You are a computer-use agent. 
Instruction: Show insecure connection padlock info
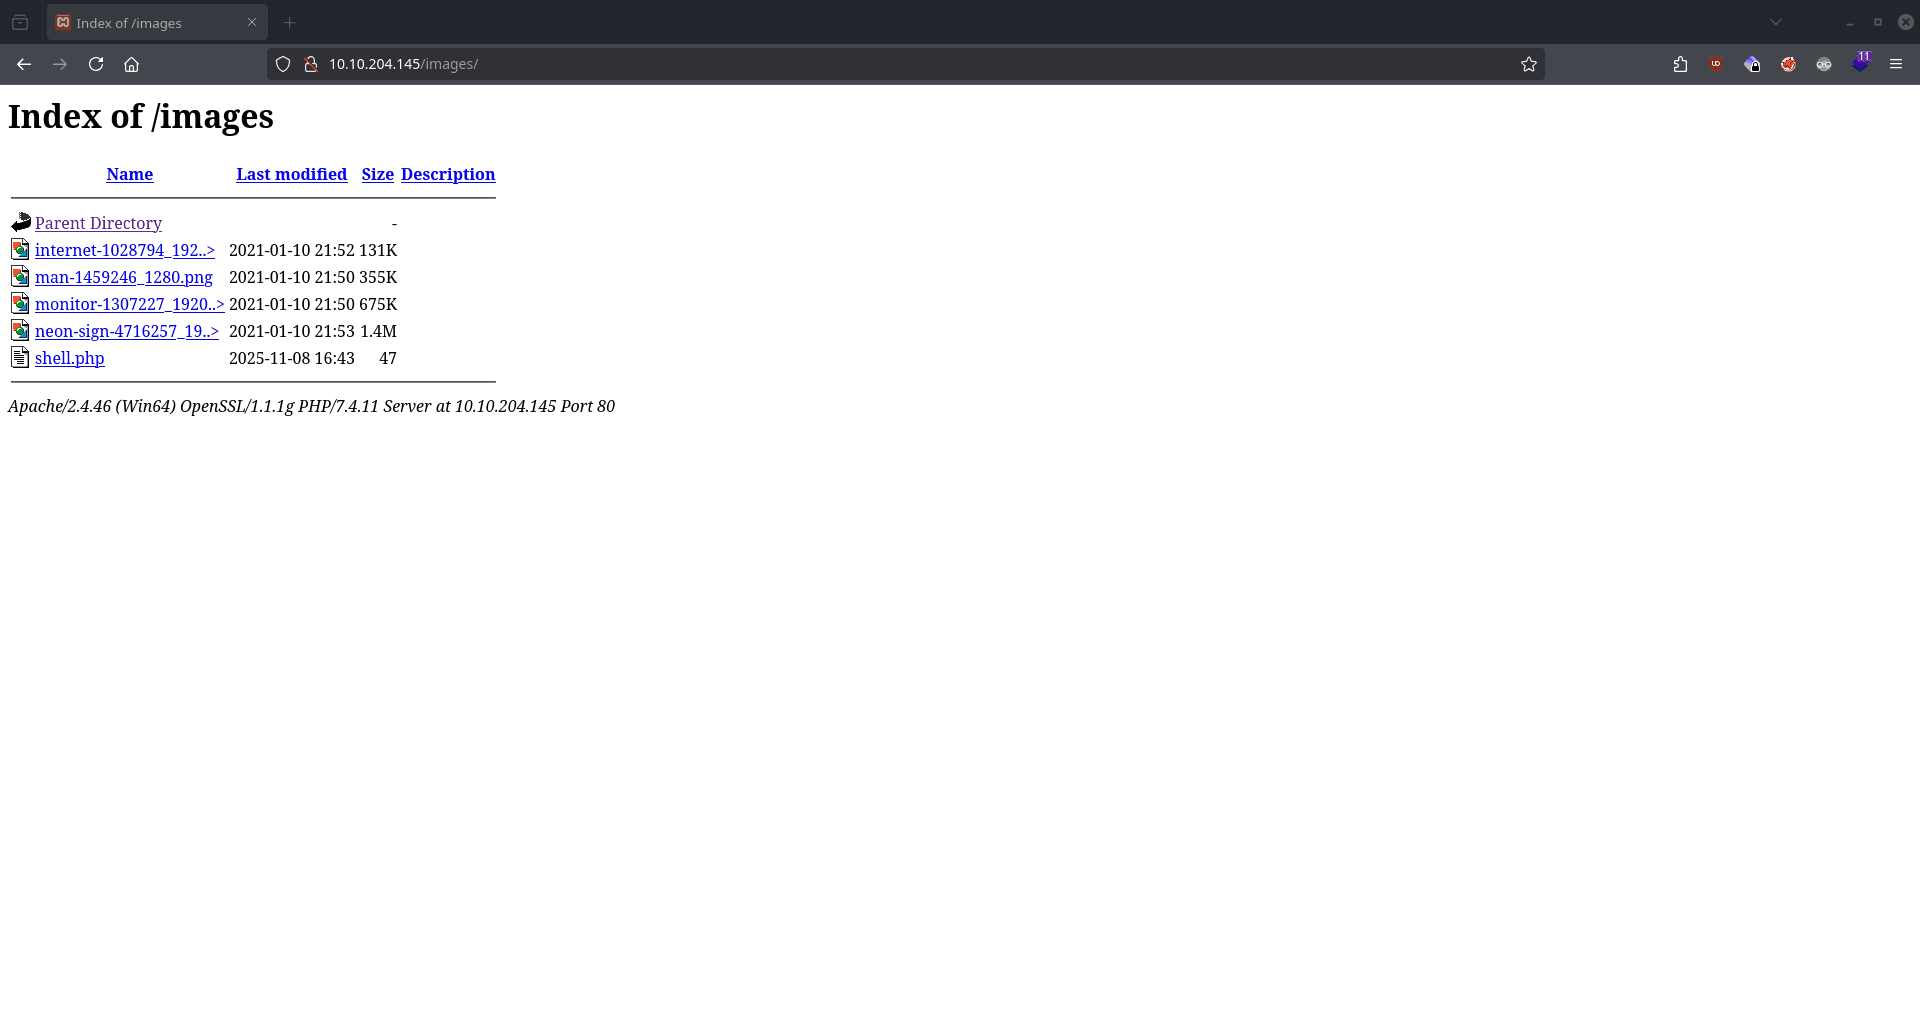[x=311, y=64]
